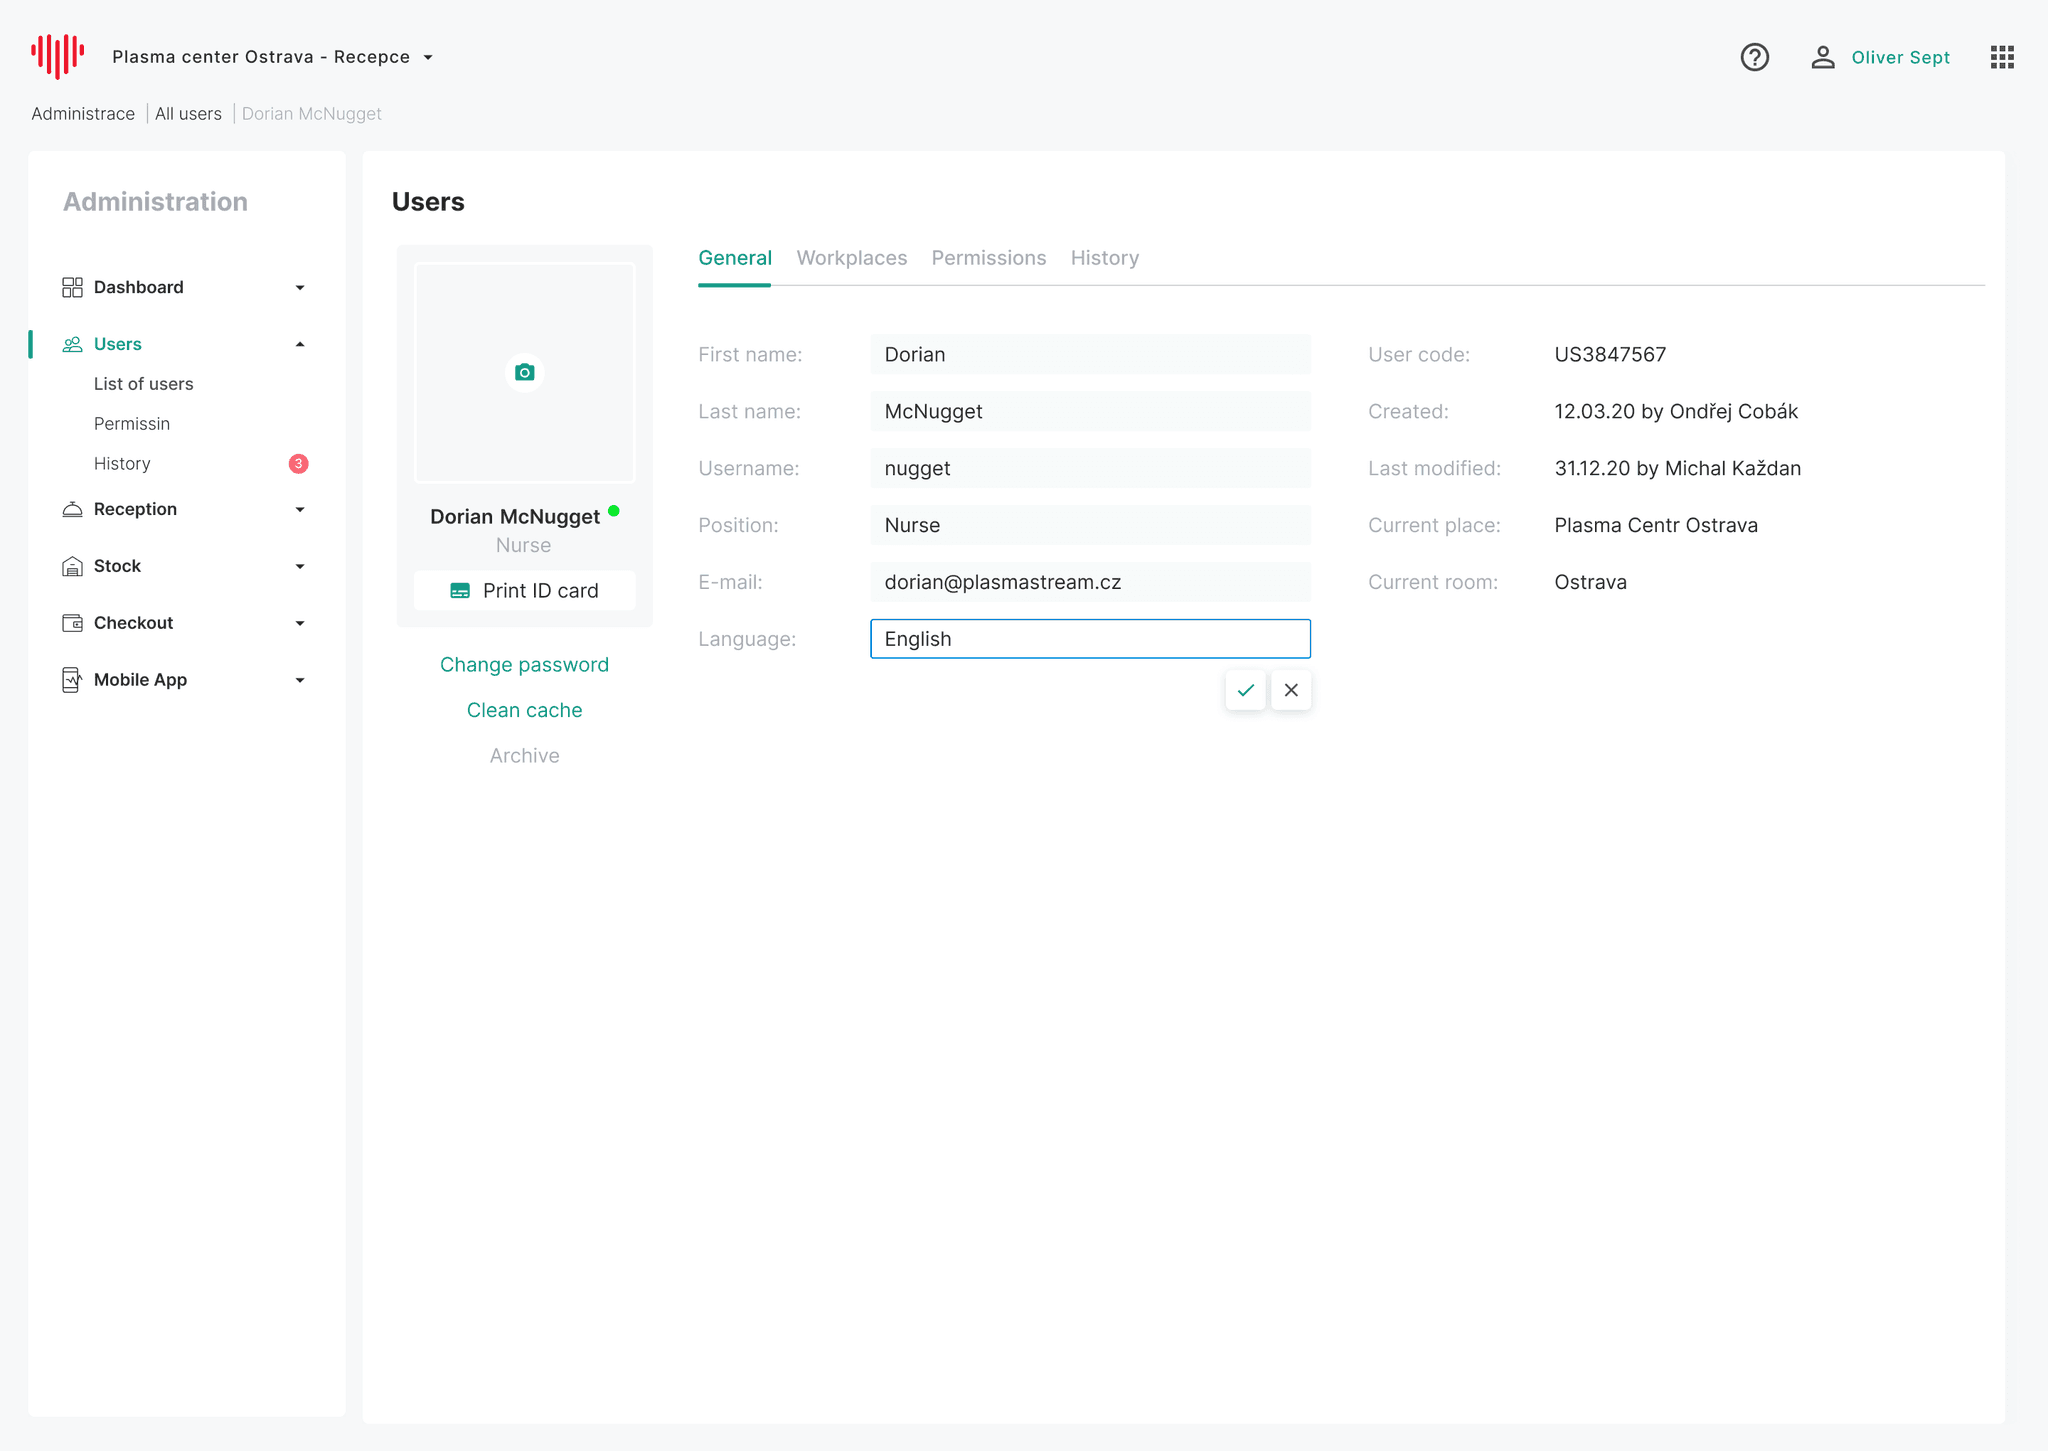Expand the Dashboard sidebar section
Screen dimensions: 2048x1451
[299, 288]
